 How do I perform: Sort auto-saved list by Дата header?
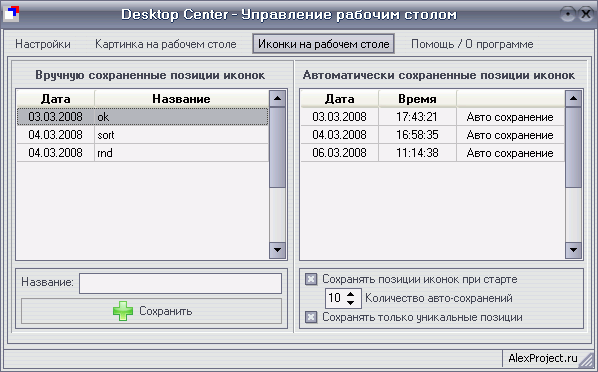(339, 99)
